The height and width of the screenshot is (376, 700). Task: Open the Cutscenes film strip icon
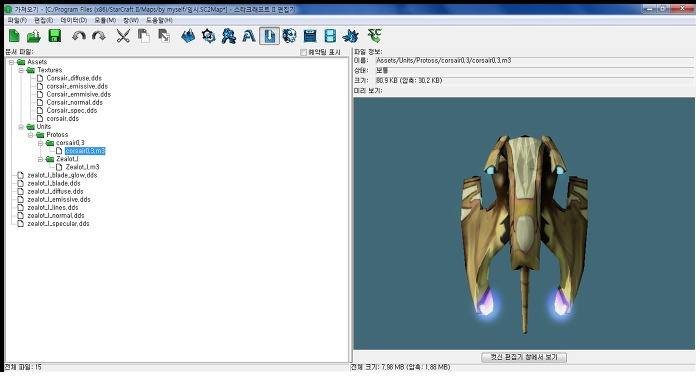[x=330, y=36]
